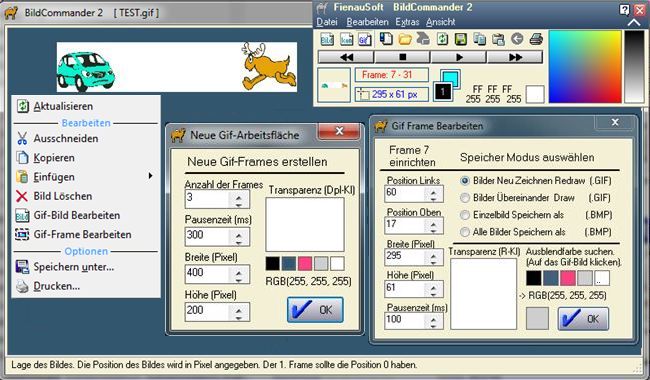The height and width of the screenshot is (380, 650).
Task: Choose Einzelbild Speichern als BMP
Action: click(465, 215)
